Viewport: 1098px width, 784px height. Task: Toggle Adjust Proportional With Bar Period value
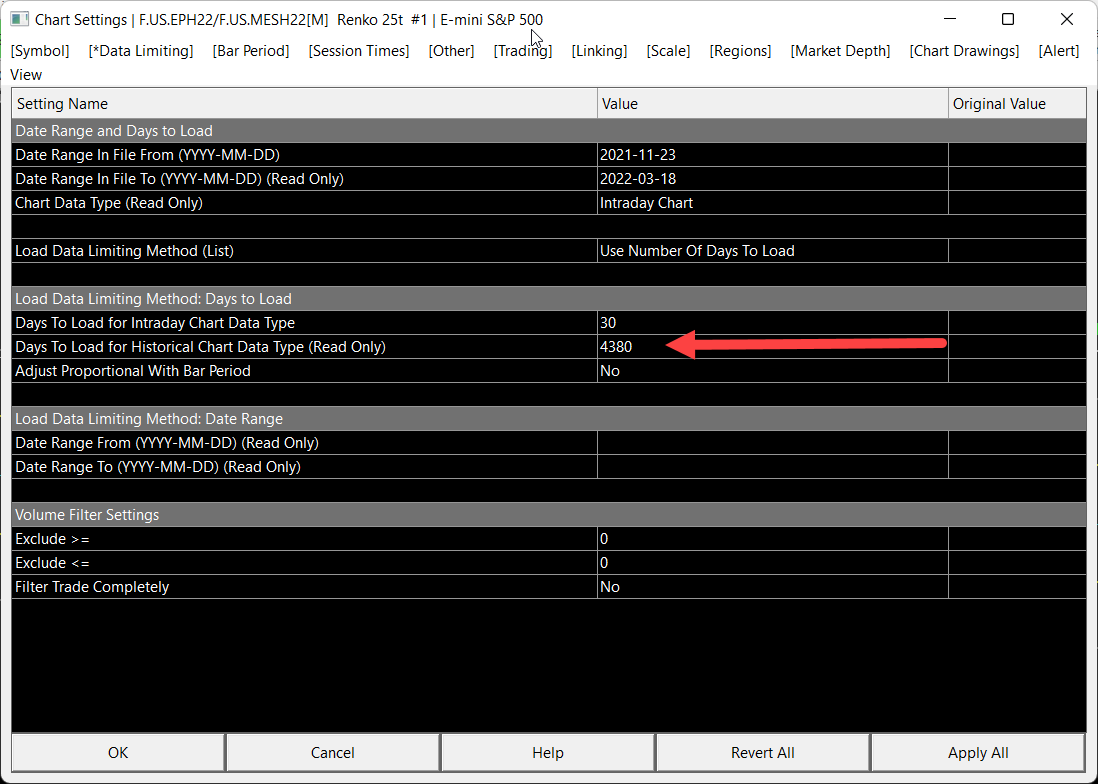772,371
